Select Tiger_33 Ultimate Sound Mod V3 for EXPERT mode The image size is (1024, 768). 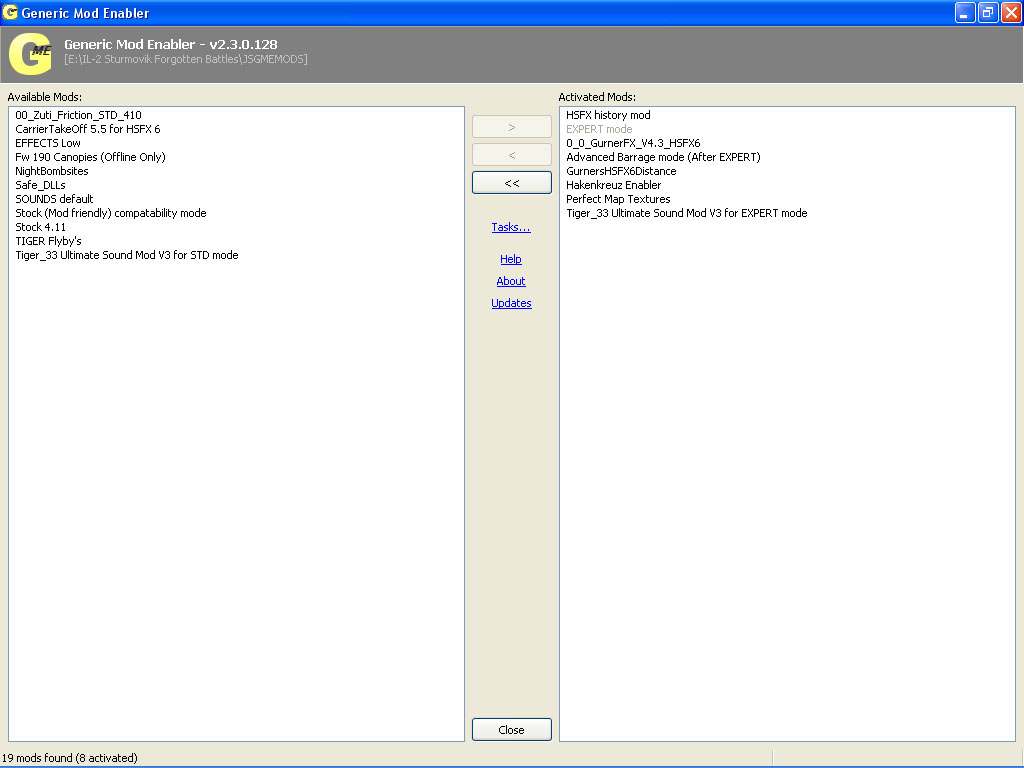click(x=686, y=213)
